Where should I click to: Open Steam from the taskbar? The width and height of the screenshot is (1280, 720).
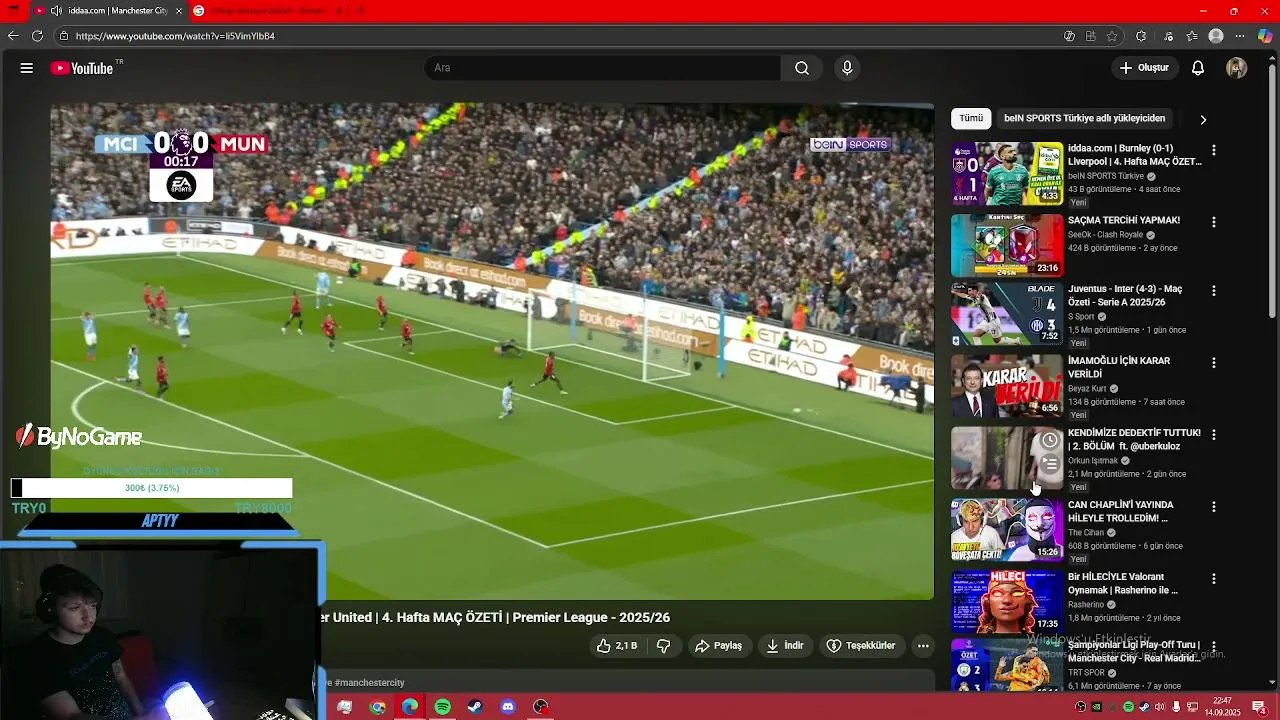coord(475,707)
